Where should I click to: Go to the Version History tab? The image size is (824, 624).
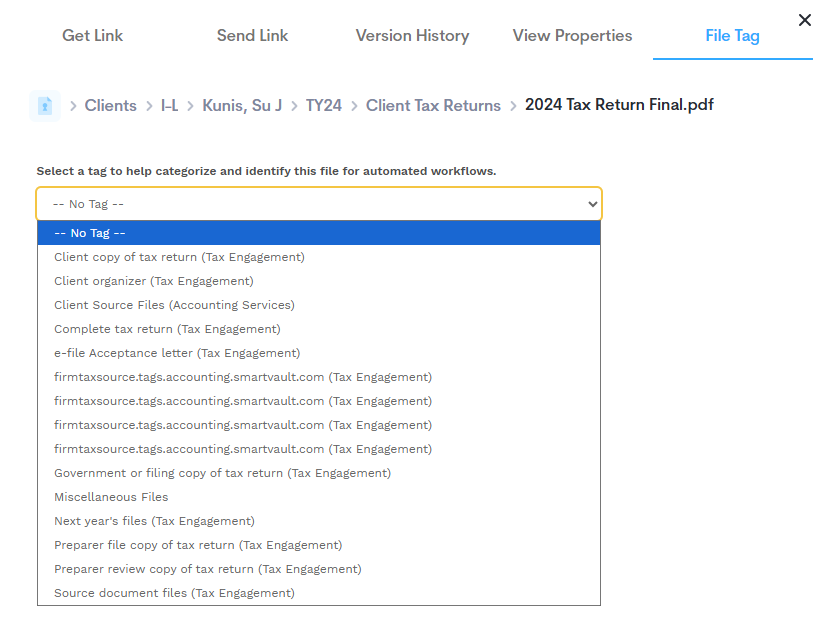(412, 36)
